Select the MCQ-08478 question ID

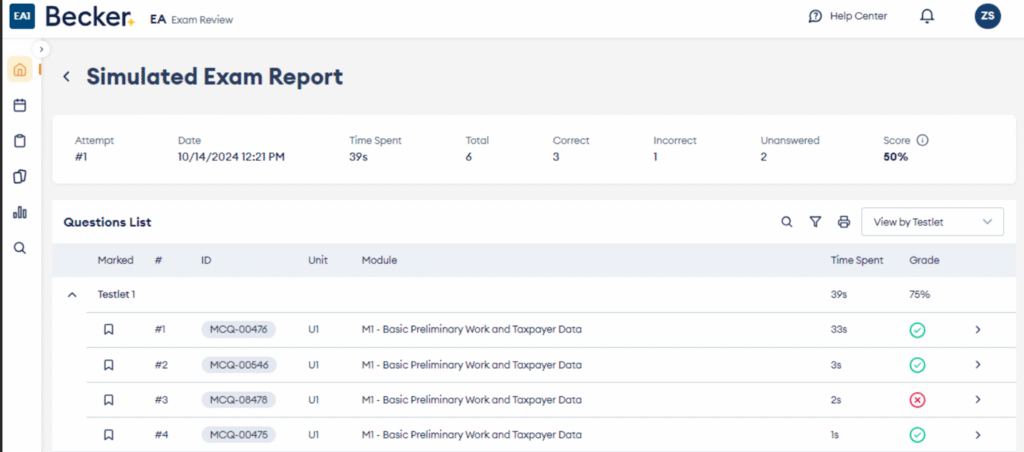(x=238, y=400)
